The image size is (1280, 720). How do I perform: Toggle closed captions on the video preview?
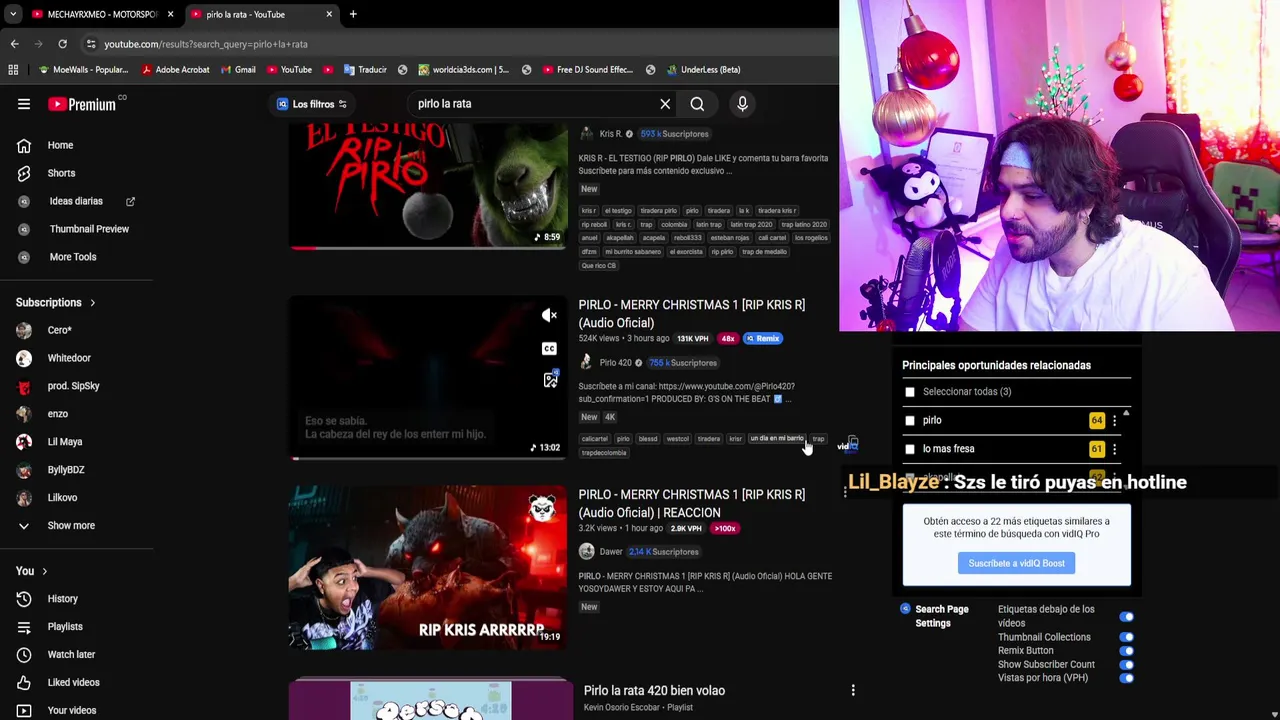click(x=549, y=348)
